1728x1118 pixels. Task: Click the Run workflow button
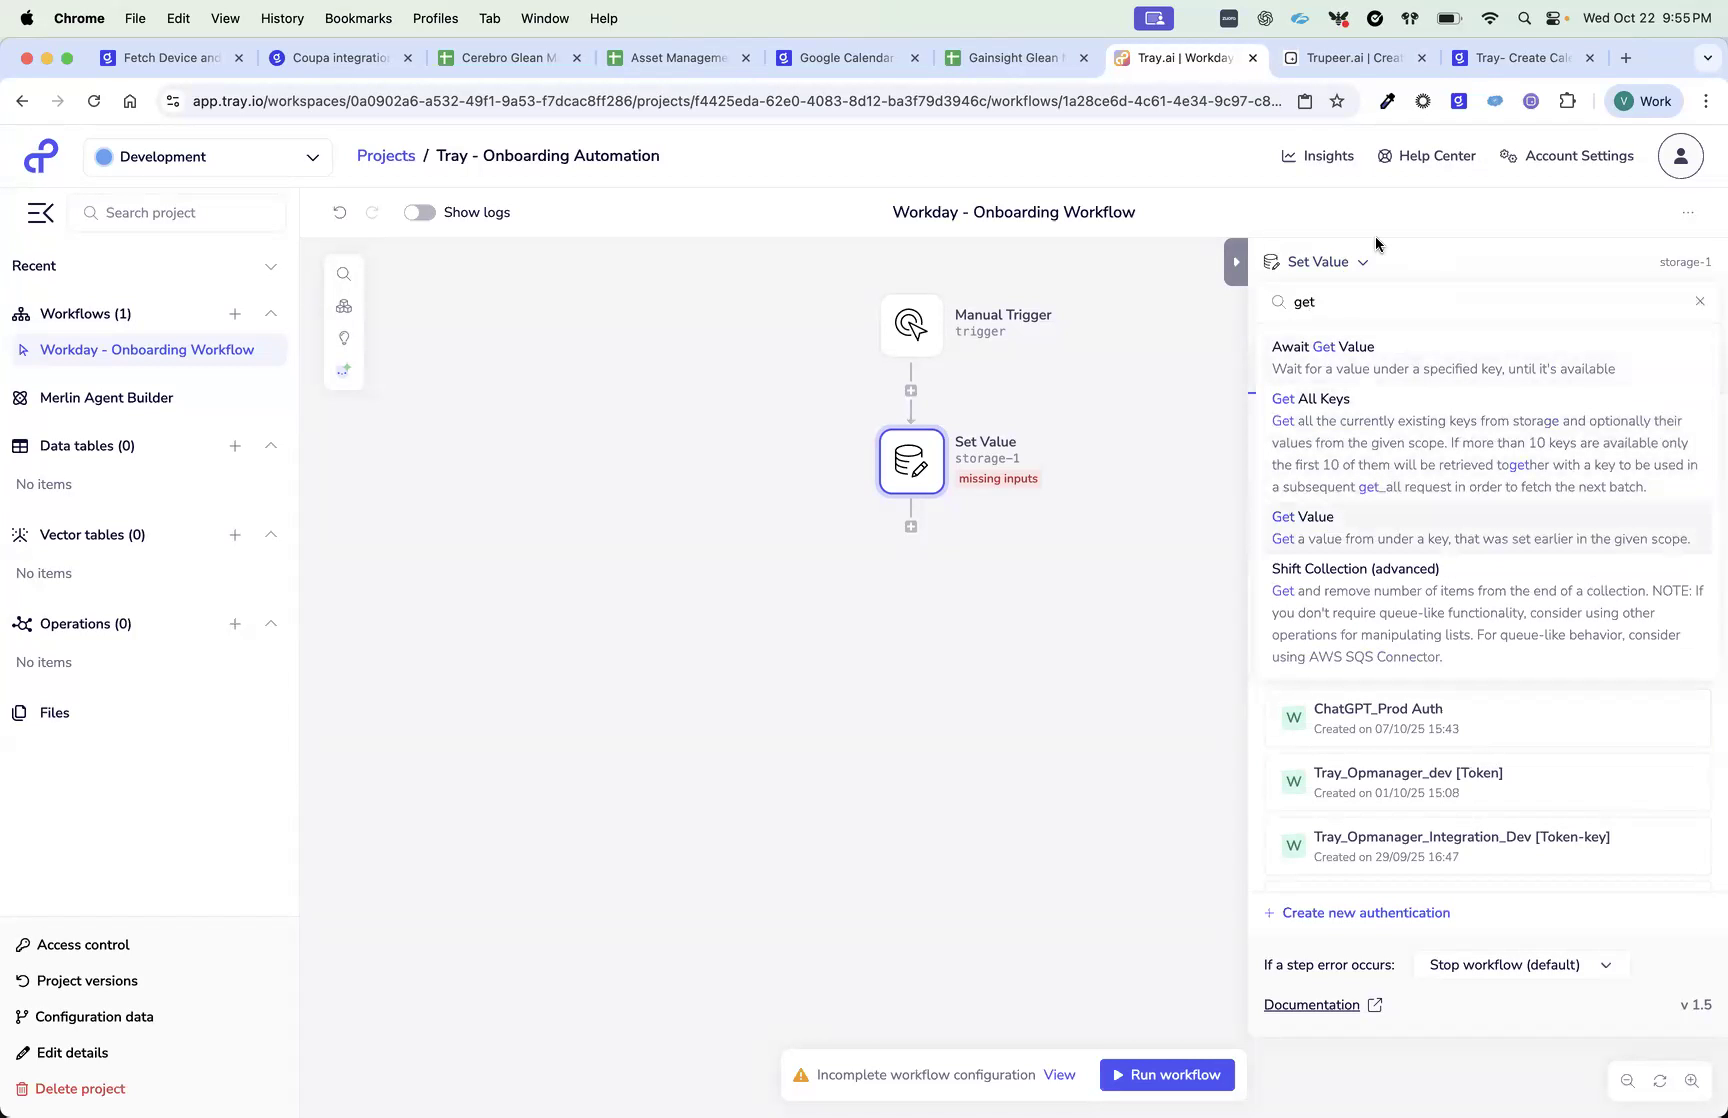pos(1166,1074)
